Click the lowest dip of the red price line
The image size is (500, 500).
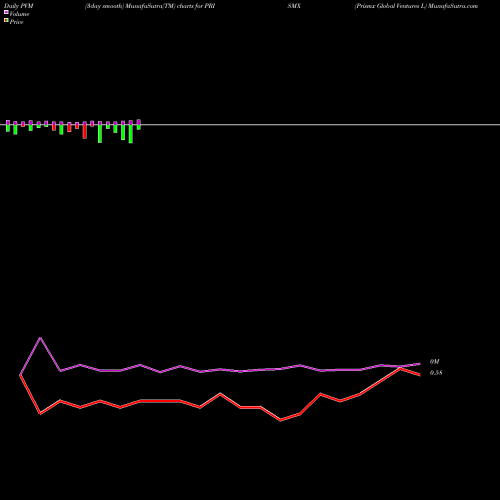[x=280, y=420]
